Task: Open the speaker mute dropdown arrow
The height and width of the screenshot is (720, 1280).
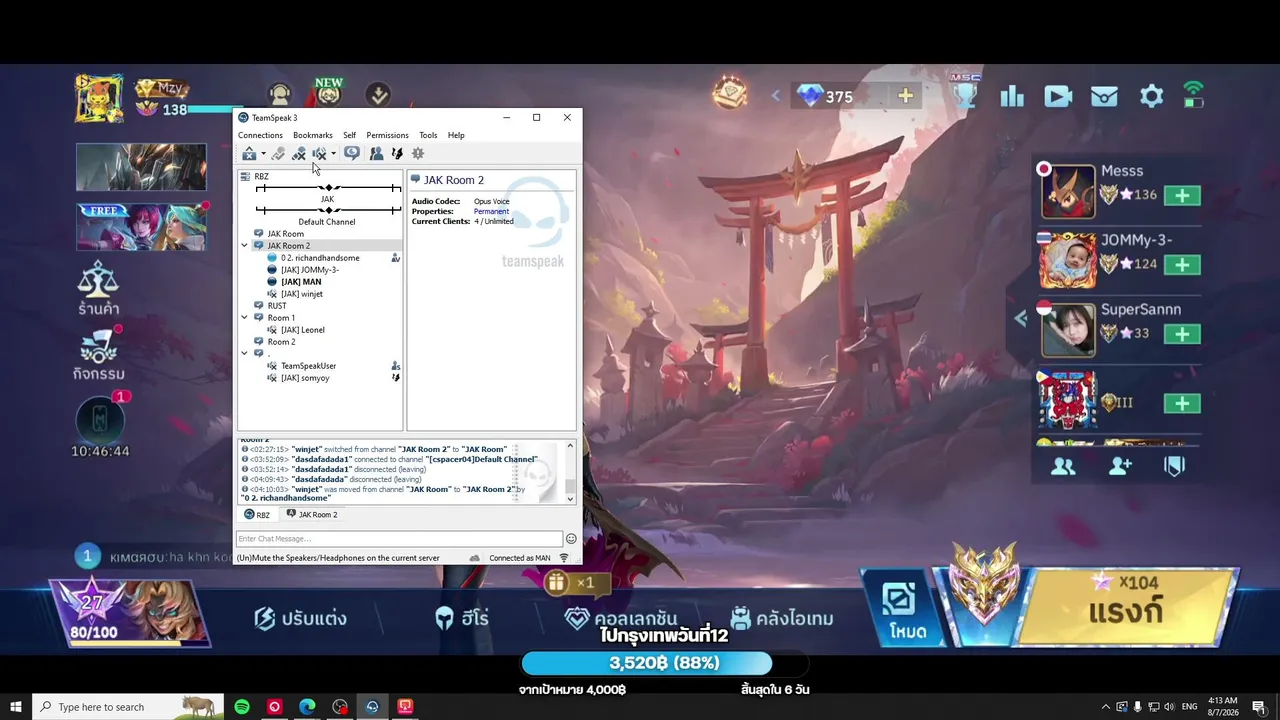Action: point(333,154)
